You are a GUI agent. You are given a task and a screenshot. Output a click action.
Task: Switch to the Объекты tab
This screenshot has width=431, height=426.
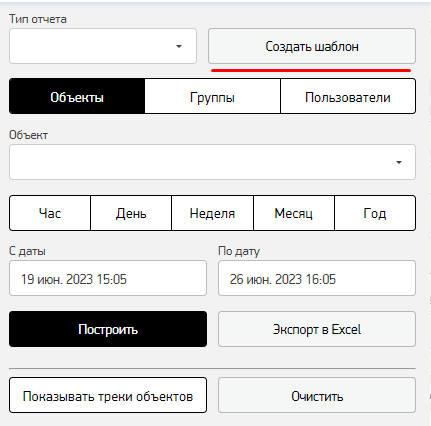(x=77, y=96)
